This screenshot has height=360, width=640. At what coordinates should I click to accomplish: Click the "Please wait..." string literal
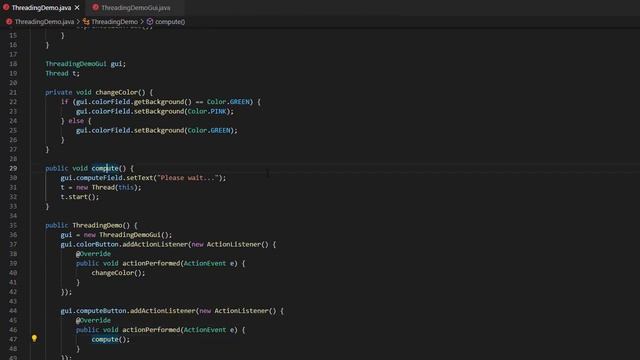click(187, 178)
